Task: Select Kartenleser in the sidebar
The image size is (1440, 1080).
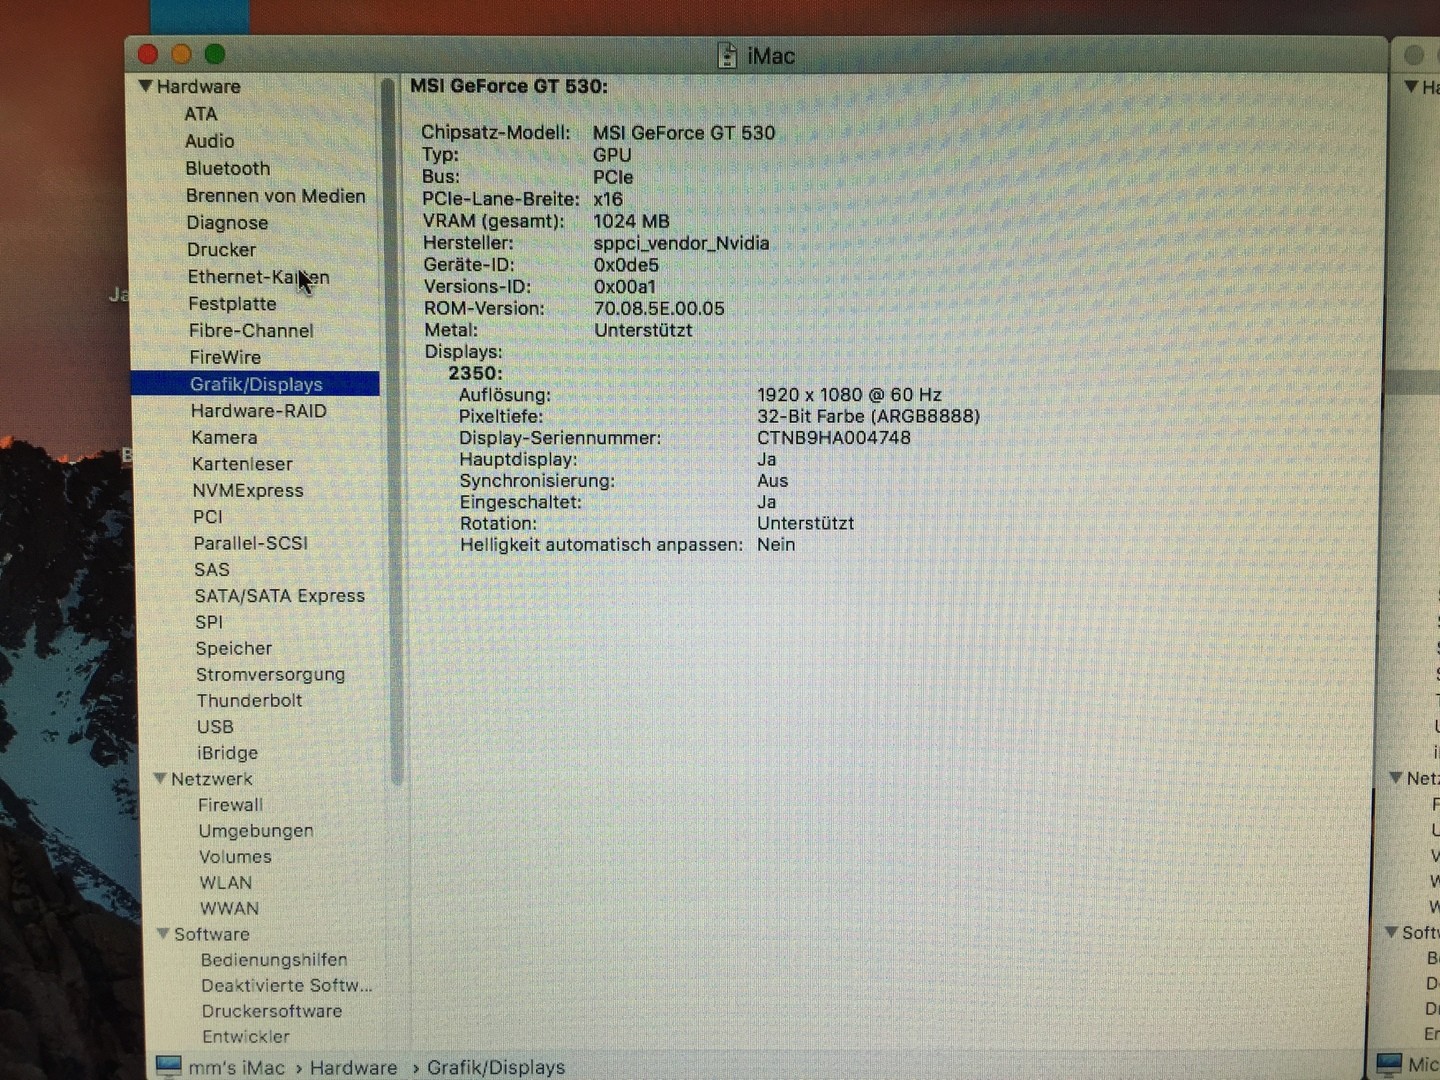Action: coord(242,464)
